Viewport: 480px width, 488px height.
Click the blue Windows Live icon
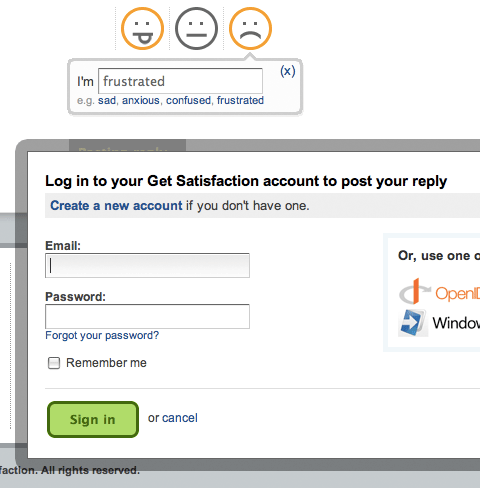pos(413,323)
